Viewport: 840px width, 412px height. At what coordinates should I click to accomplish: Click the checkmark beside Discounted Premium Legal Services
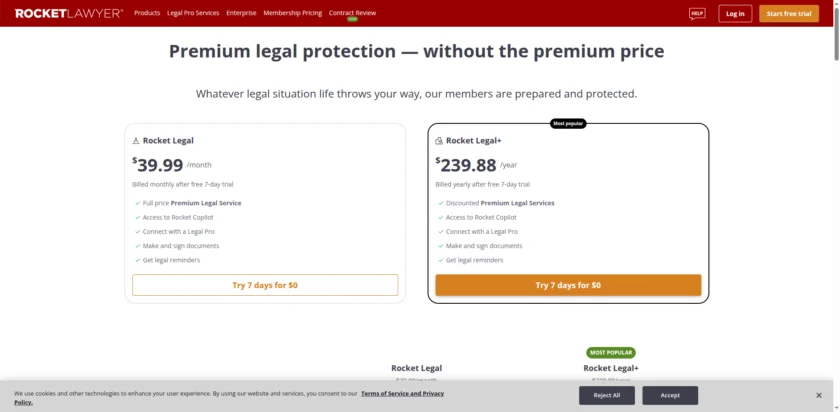click(439, 203)
